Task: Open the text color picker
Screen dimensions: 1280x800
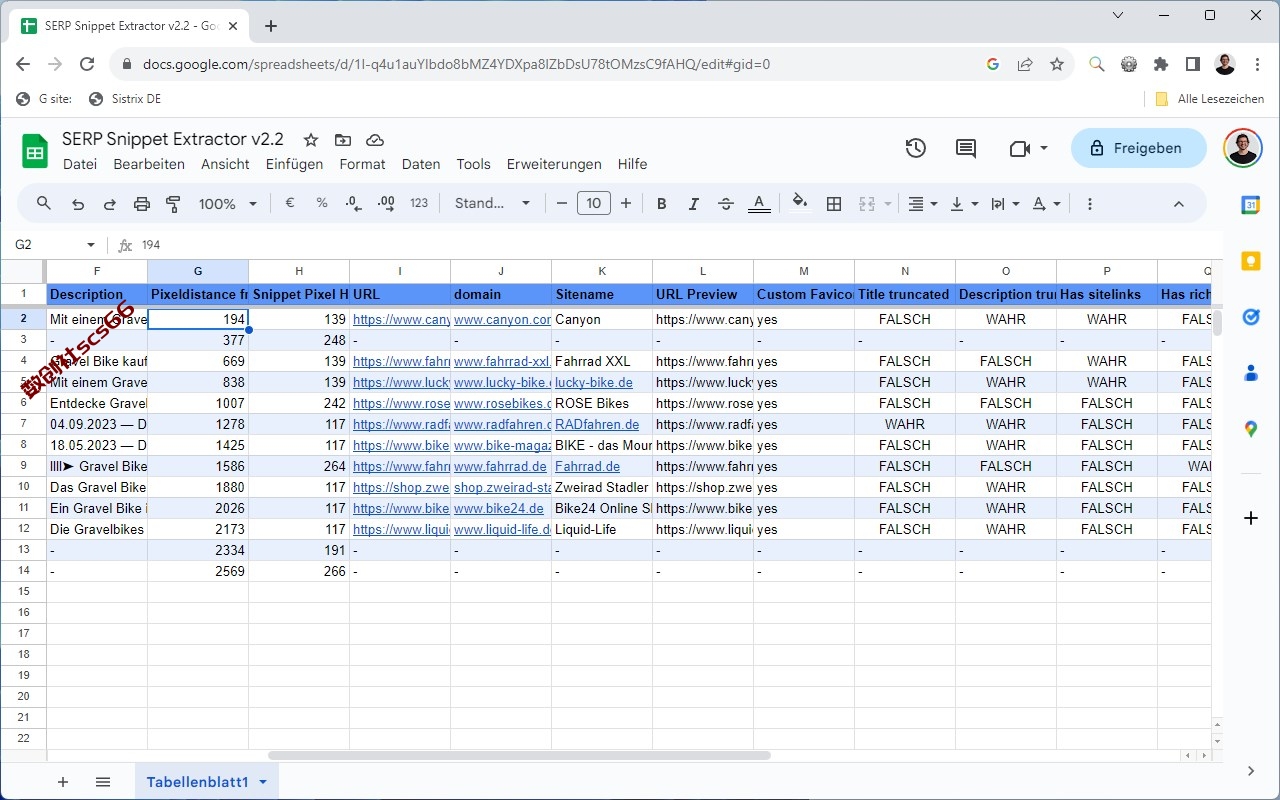Action: coord(759,203)
